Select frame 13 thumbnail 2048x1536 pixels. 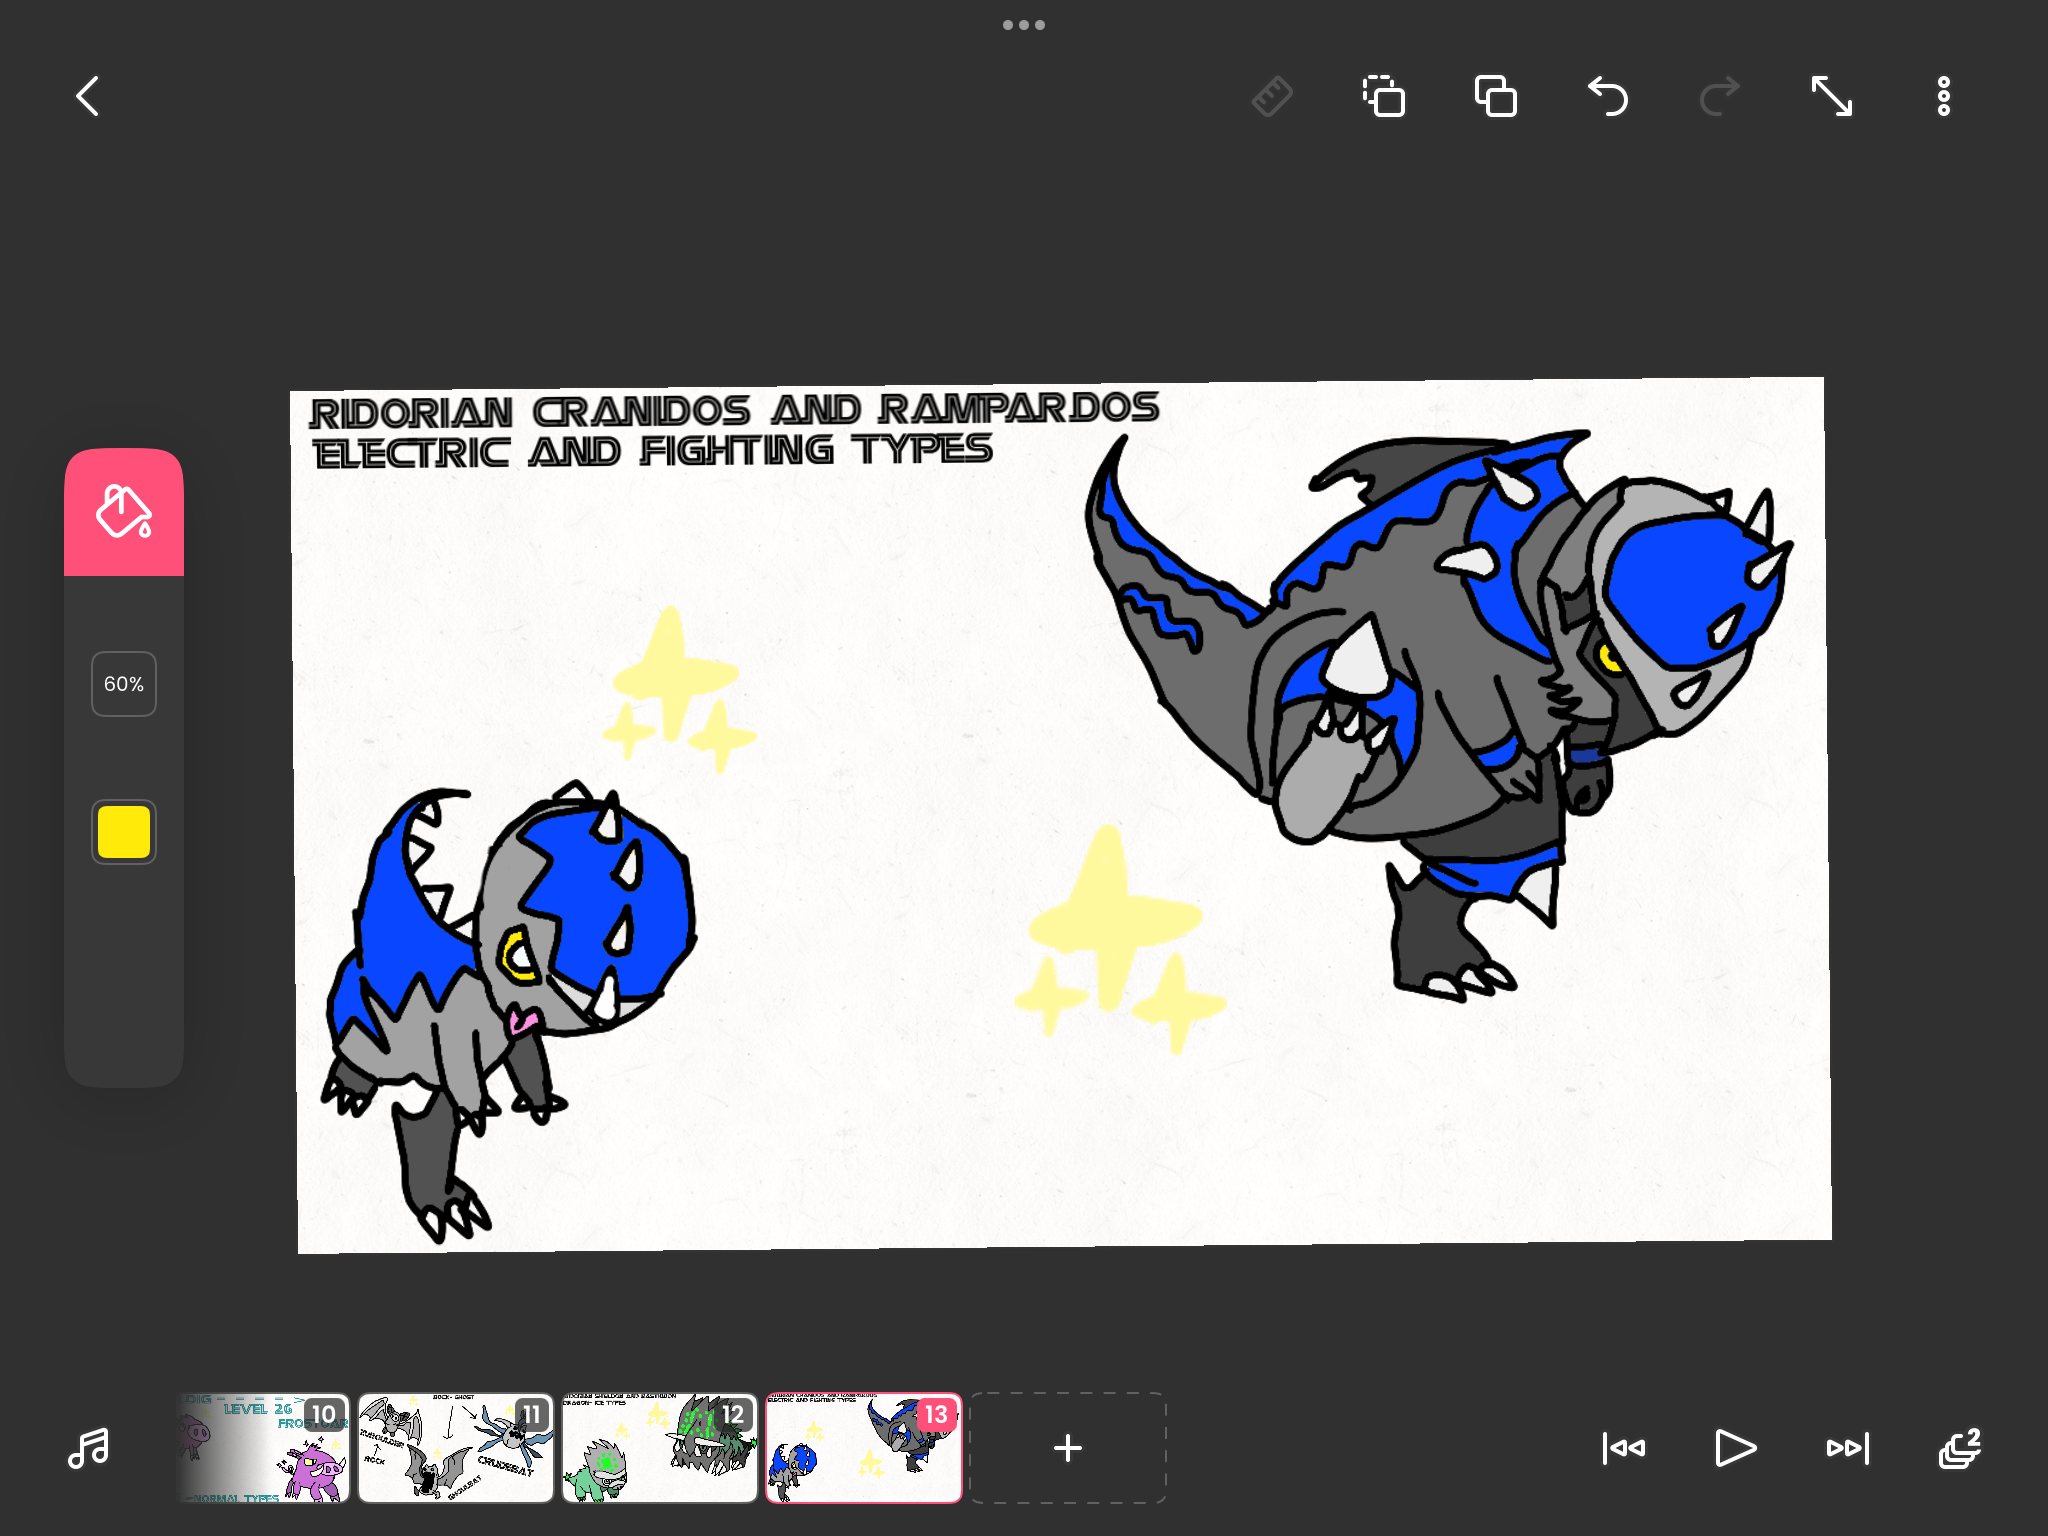[x=864, y=1448]
